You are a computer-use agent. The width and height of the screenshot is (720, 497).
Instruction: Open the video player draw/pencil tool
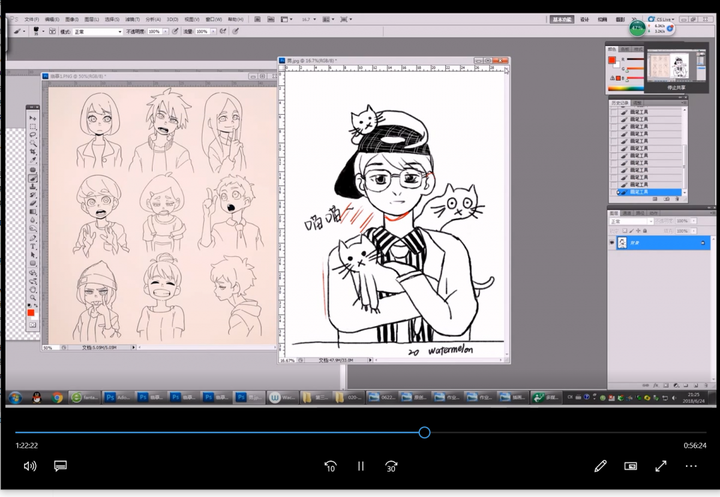point(600,466)
